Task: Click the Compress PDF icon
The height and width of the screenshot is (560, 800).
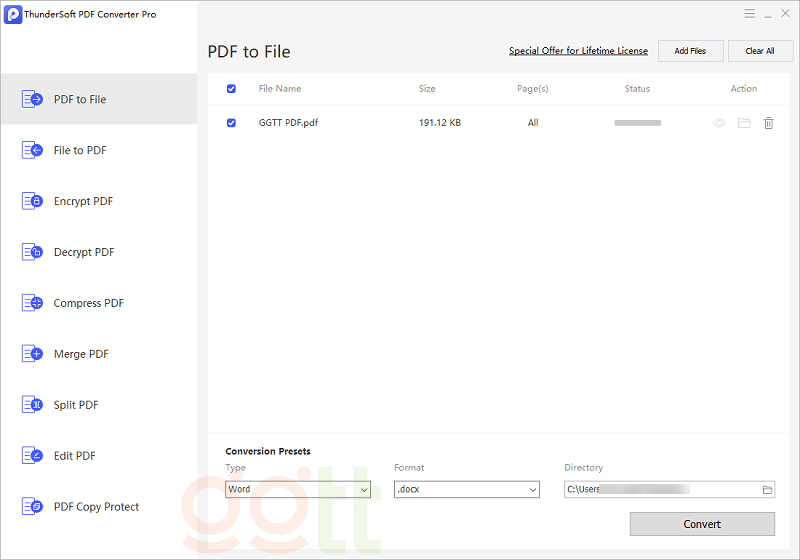Action: (x=32, y=303)
